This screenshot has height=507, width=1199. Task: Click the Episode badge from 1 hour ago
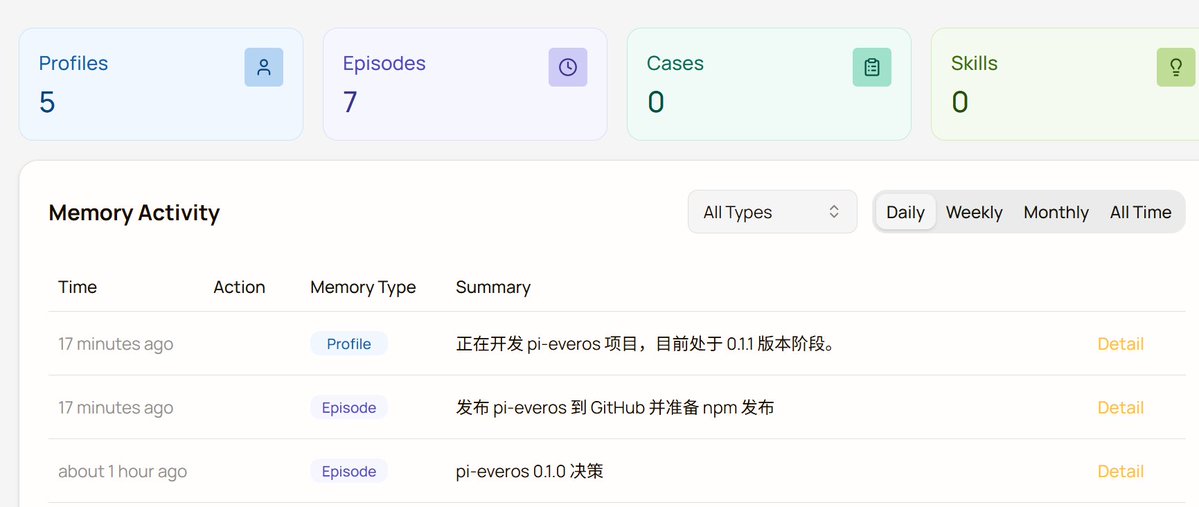pyautogui.click(x=349, y=471)
